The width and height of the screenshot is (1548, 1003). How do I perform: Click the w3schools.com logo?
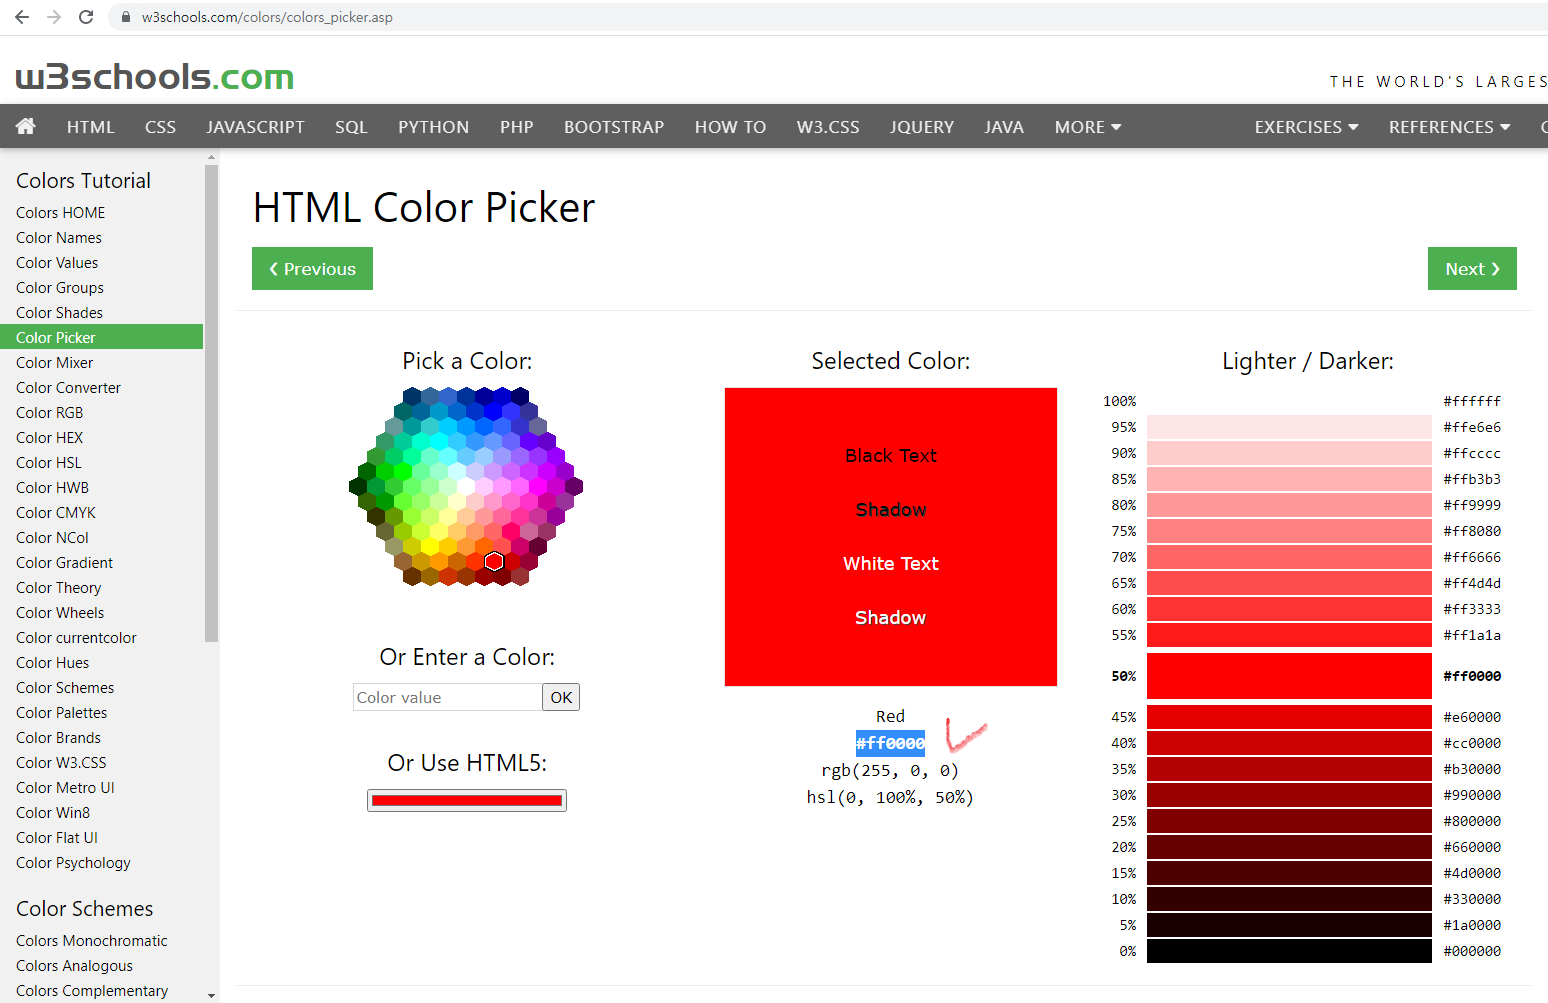155,77
